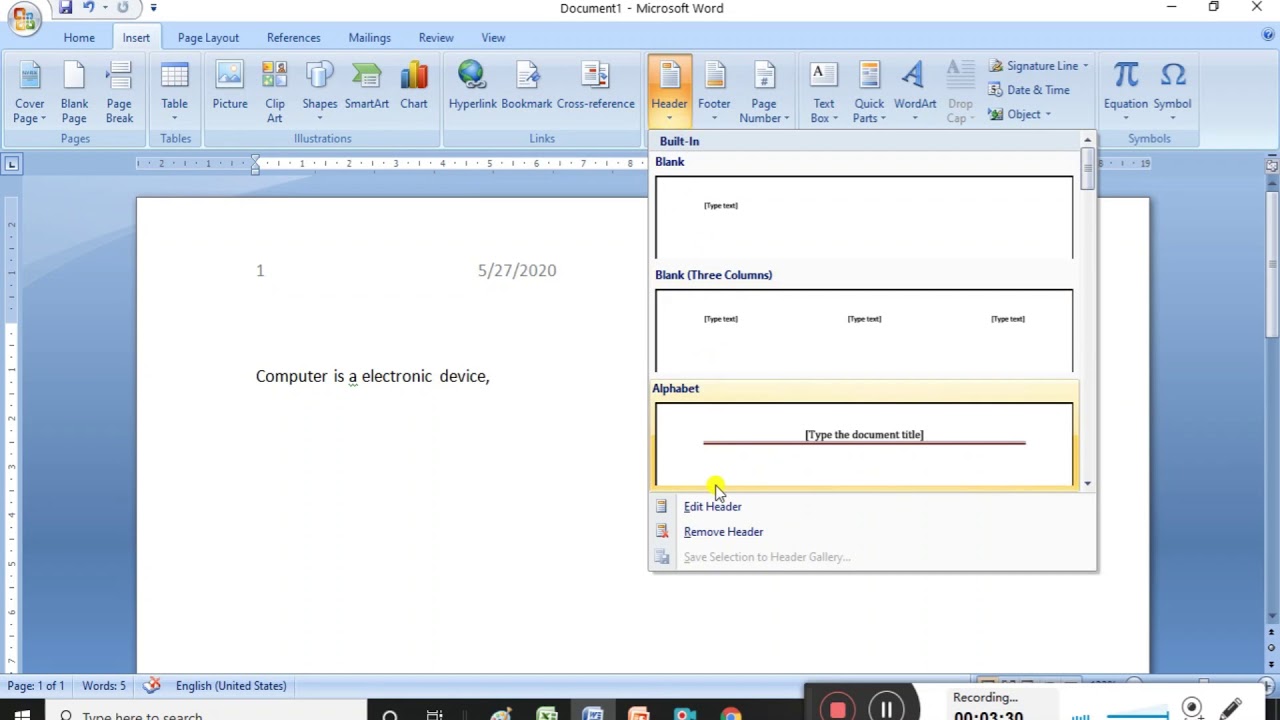Pick the Alphabet header thumbnail
This screenshot has width=1280, height=720.
[x=864, y=444]
